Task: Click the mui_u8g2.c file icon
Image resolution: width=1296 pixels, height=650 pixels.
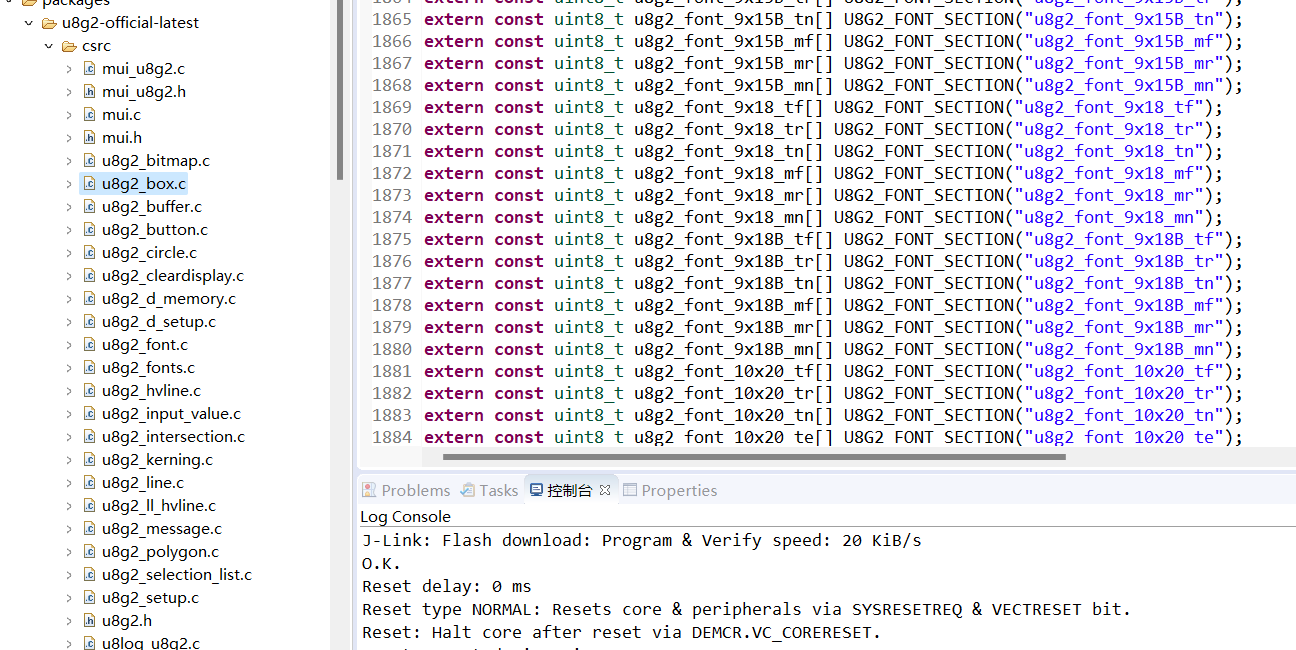Action: point(89,69)
